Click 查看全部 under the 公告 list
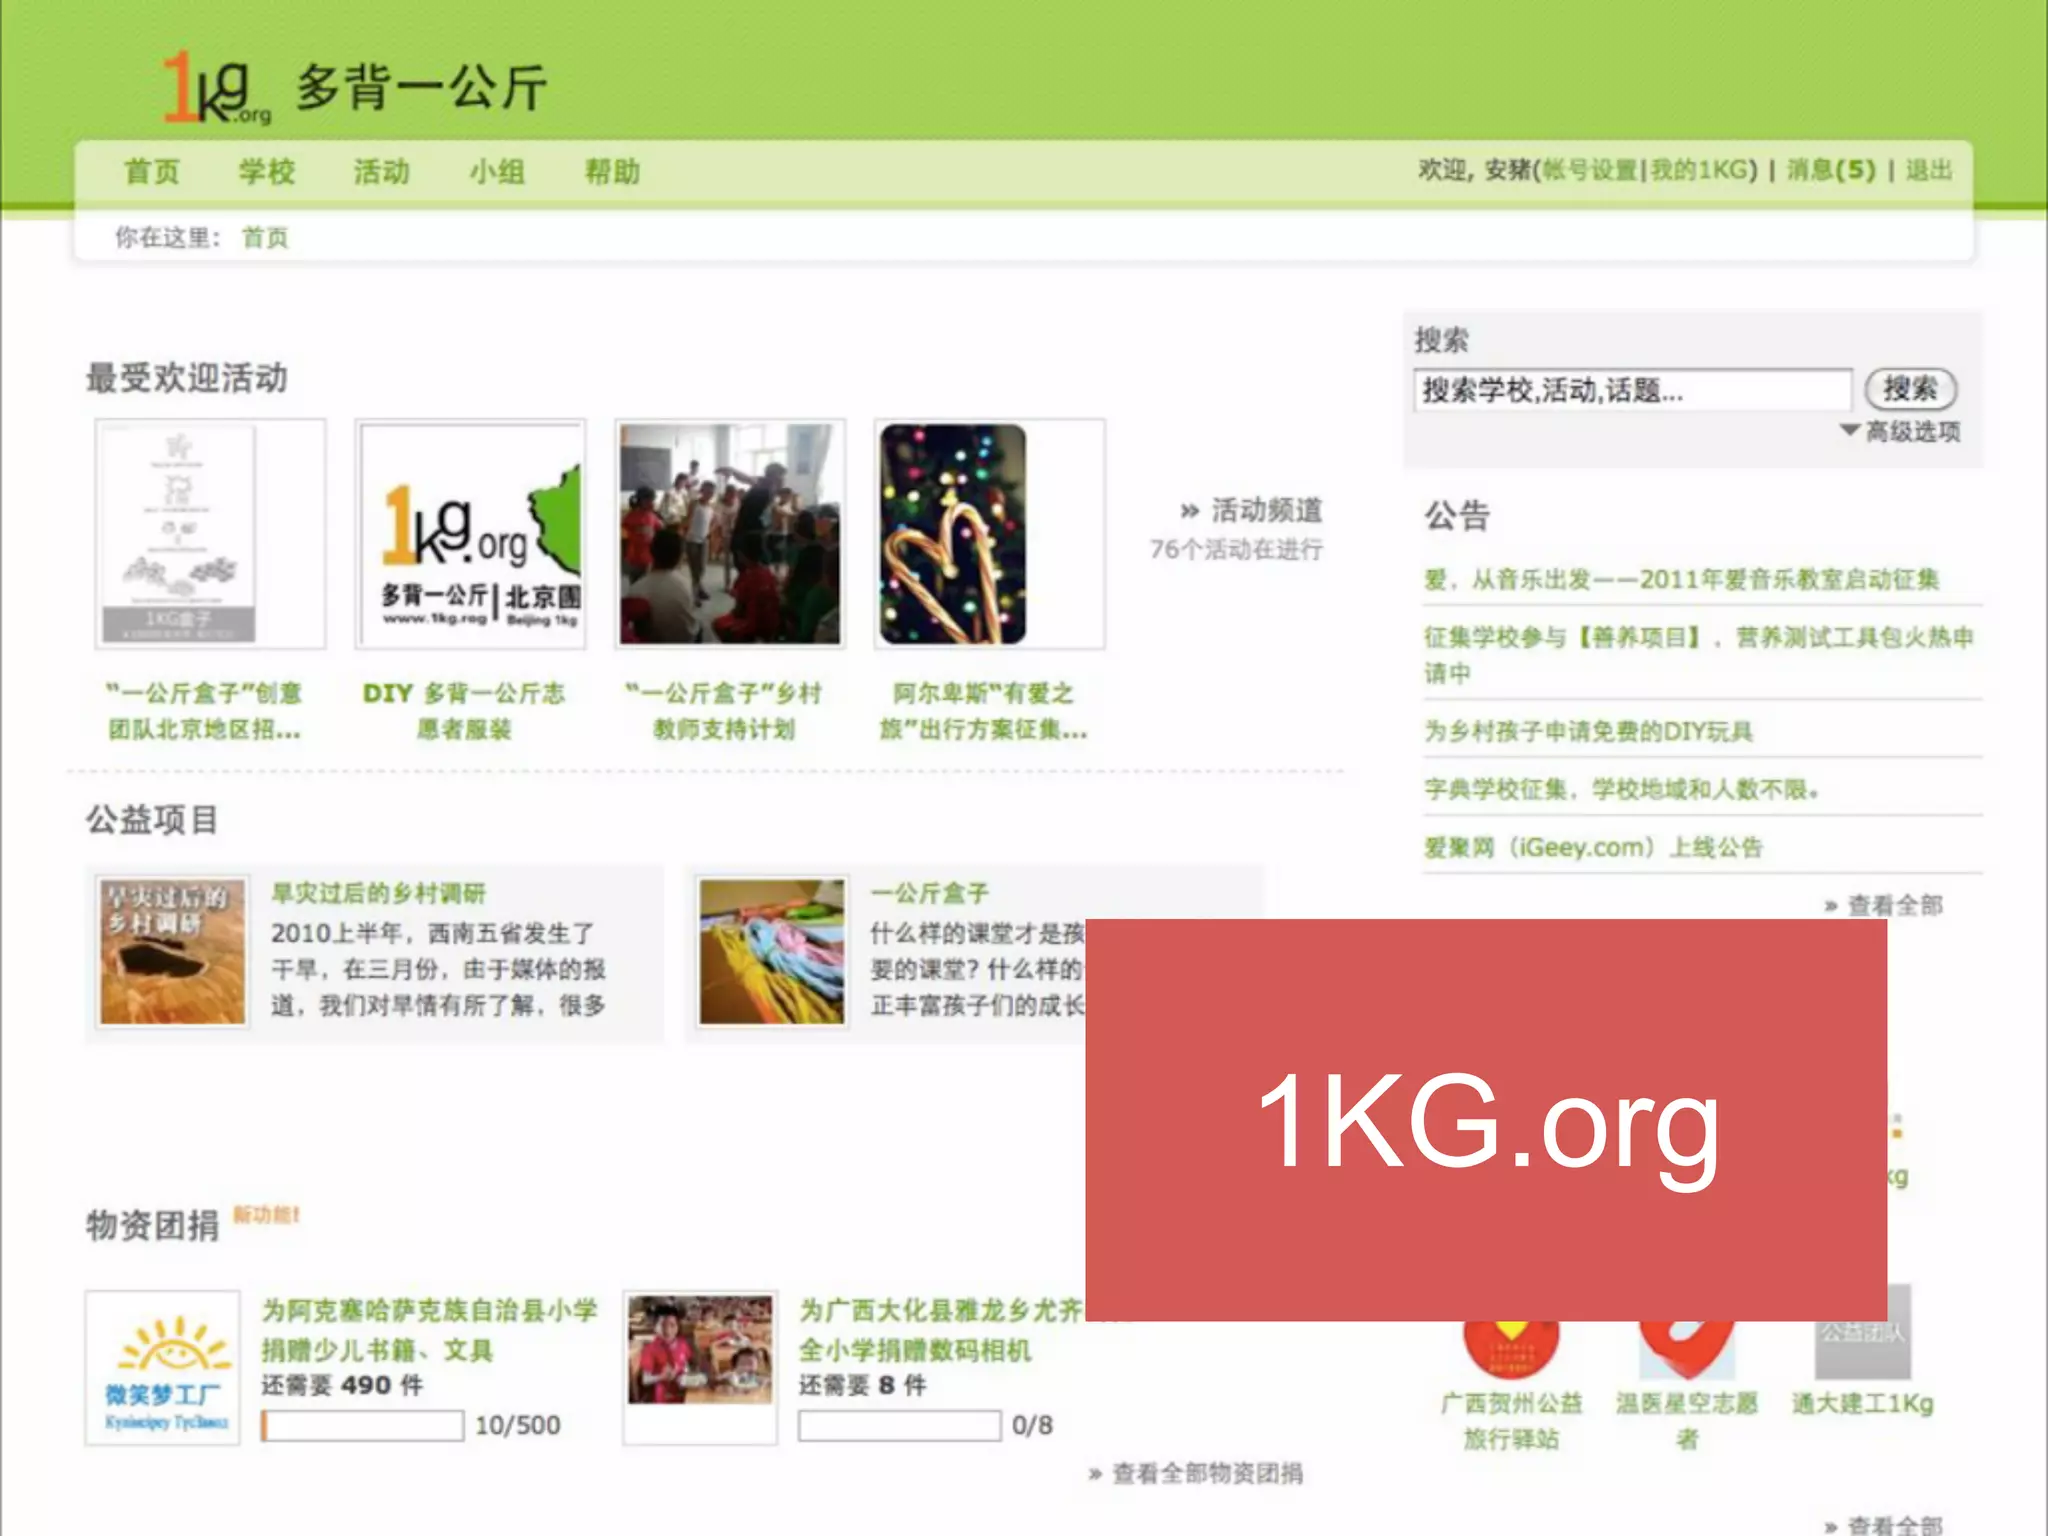2048x1536 pixels. pyautogui.click(x=1884, y=906)
